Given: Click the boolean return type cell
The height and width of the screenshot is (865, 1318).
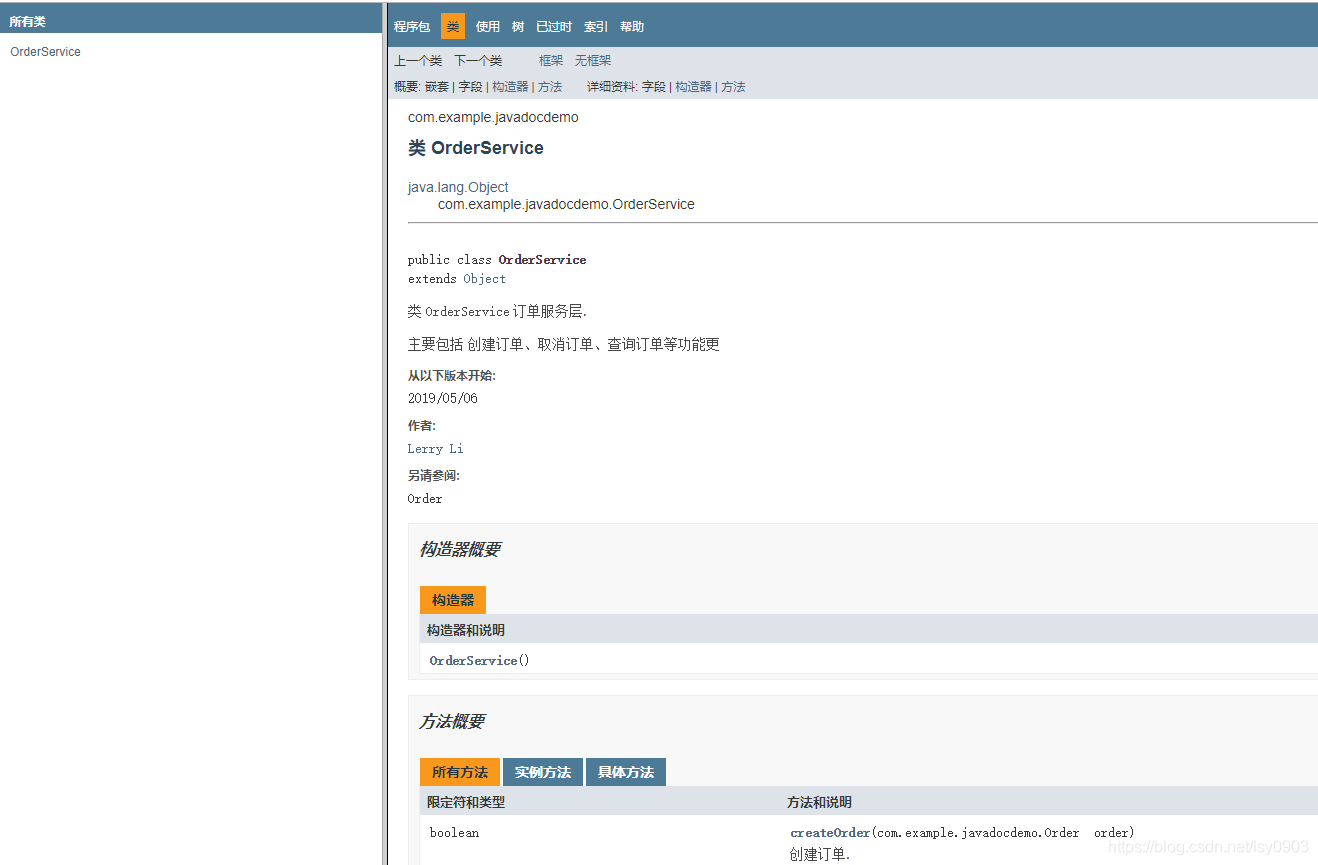Looking at the screenshot, I should point(454,833).
